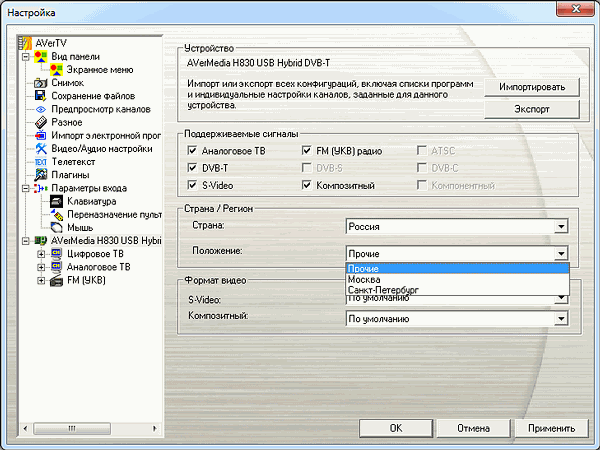Image resolution: width=600 pixels, height=450 pixels.
Task: Toggle the FM (УКВ) радио checkbox
Action: [307, 150]
